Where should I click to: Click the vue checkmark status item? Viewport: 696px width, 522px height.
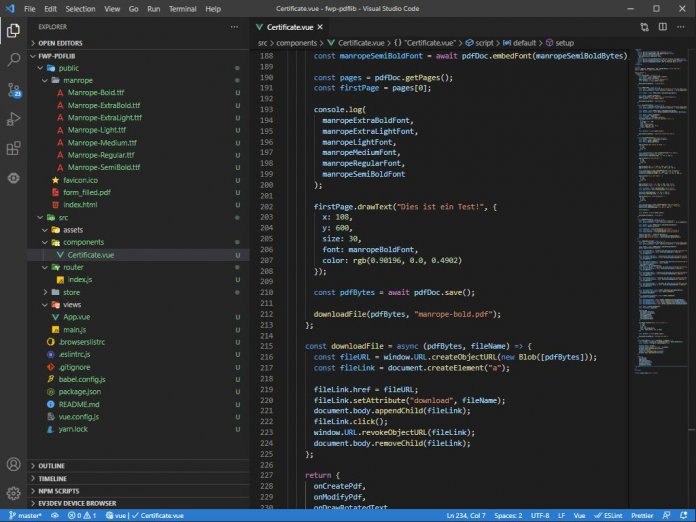point(145,515)
